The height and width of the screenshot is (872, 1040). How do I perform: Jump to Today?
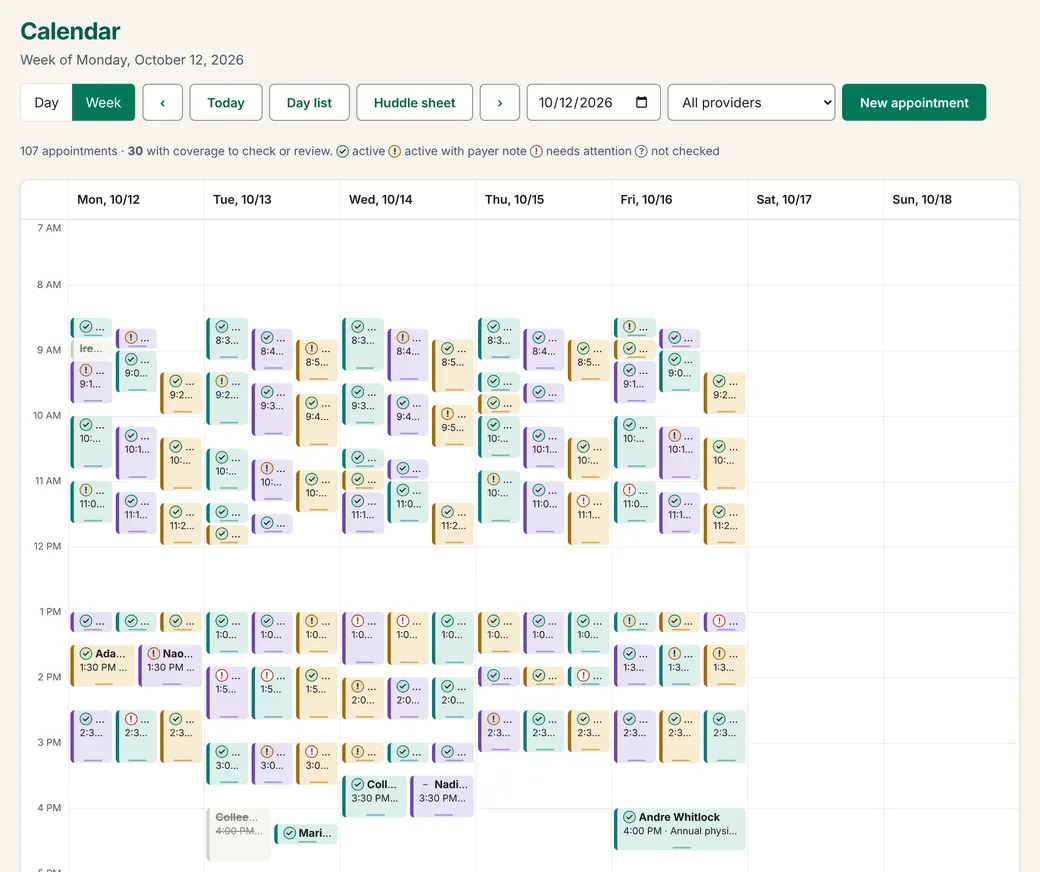pos(226,102)
